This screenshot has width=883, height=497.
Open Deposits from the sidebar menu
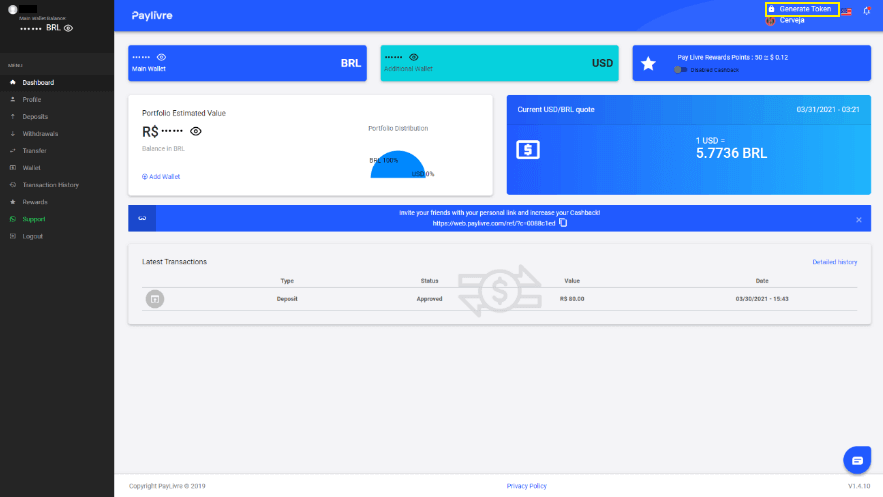[35, 116]
